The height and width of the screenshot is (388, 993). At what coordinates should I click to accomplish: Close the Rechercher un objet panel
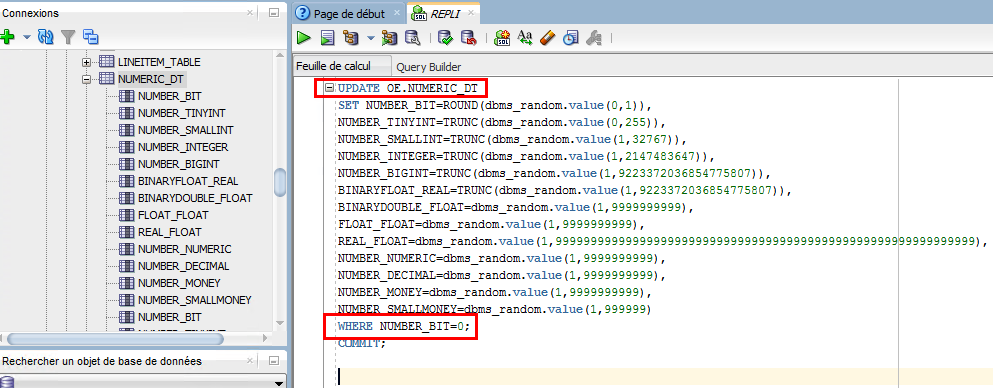tap(250, 361)
